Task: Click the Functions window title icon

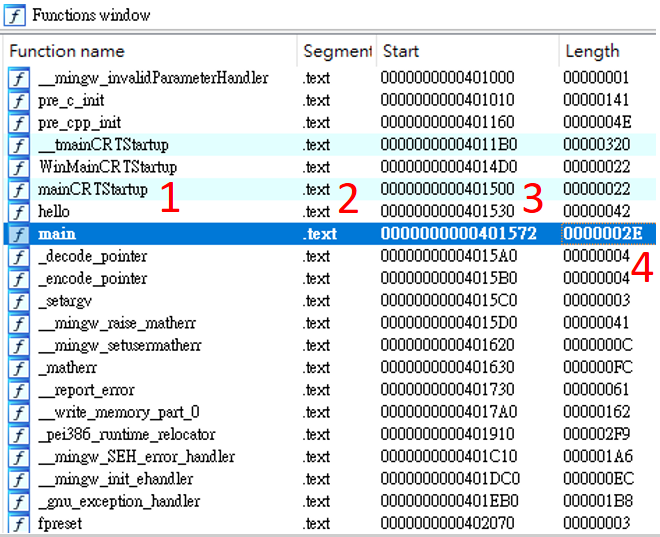Action: point(15,16)
